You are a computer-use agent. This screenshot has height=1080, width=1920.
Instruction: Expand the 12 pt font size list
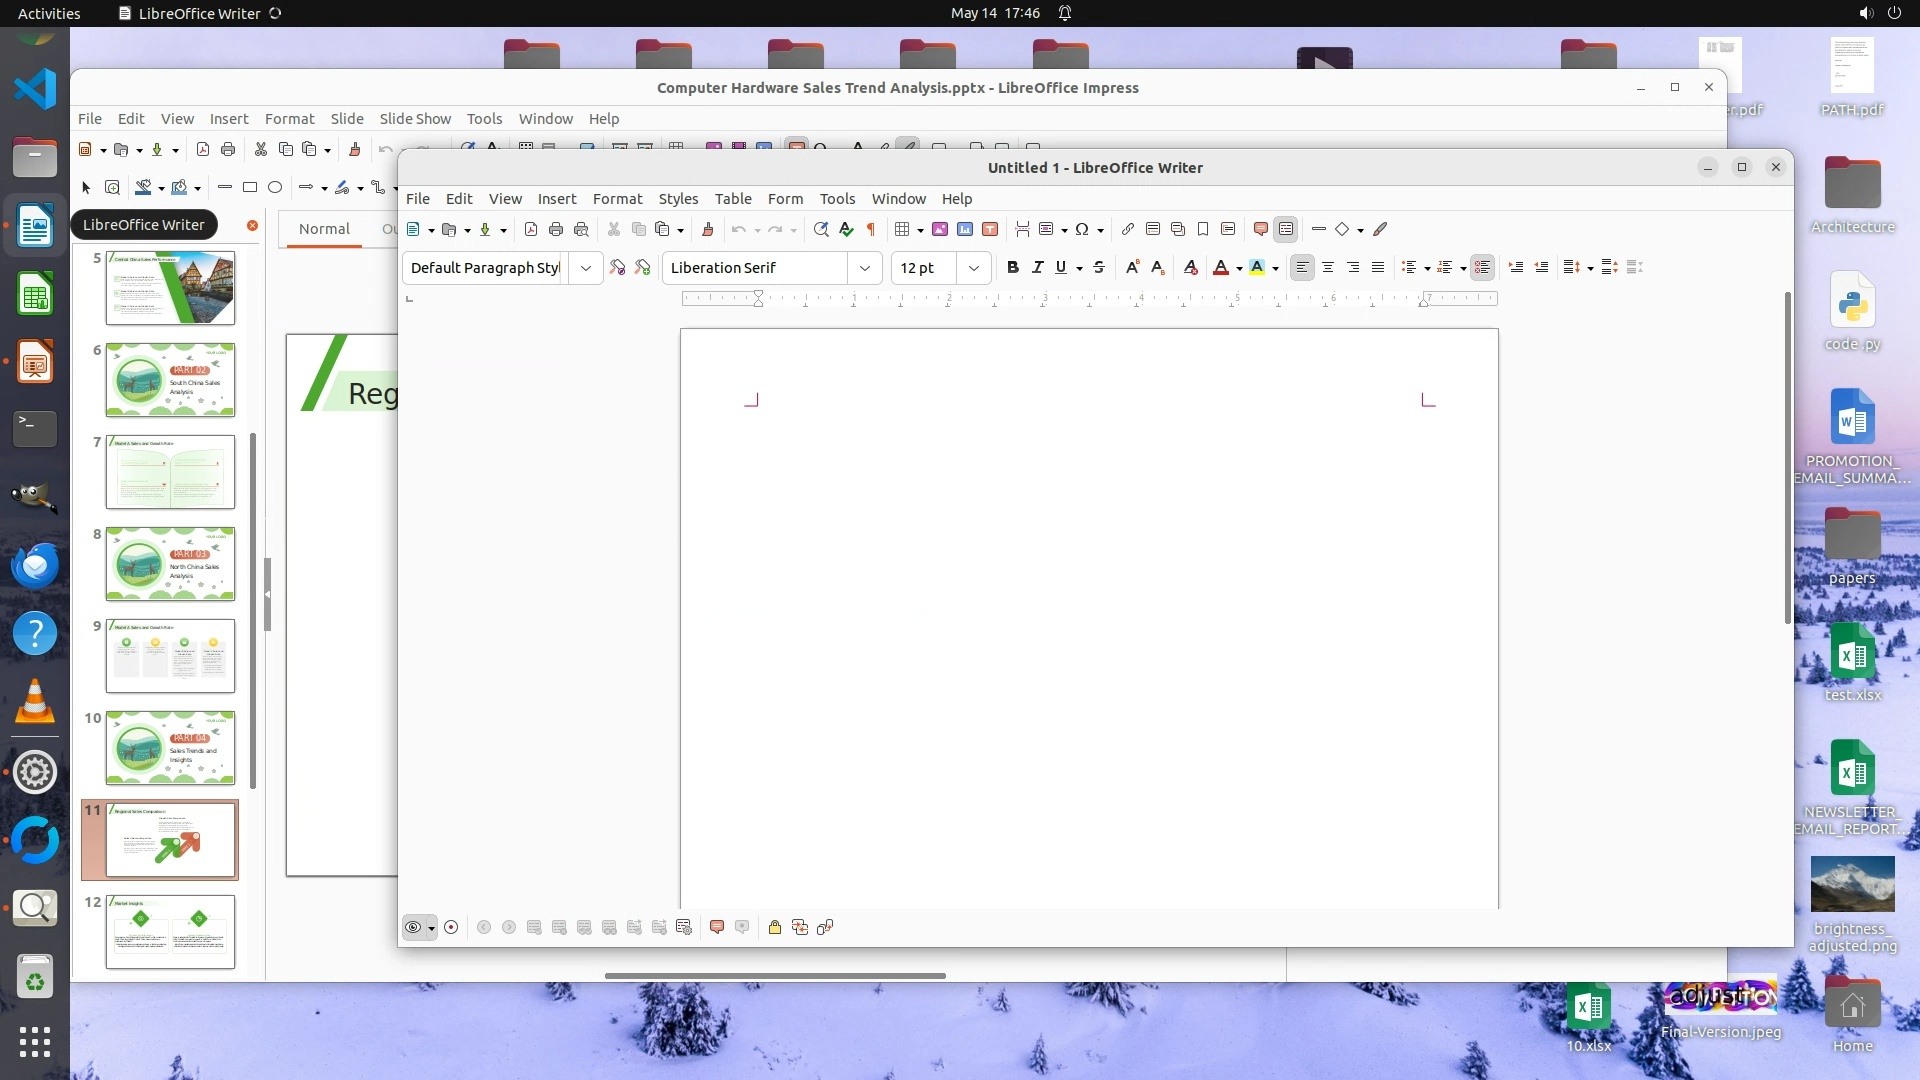(x=974, y=267)
